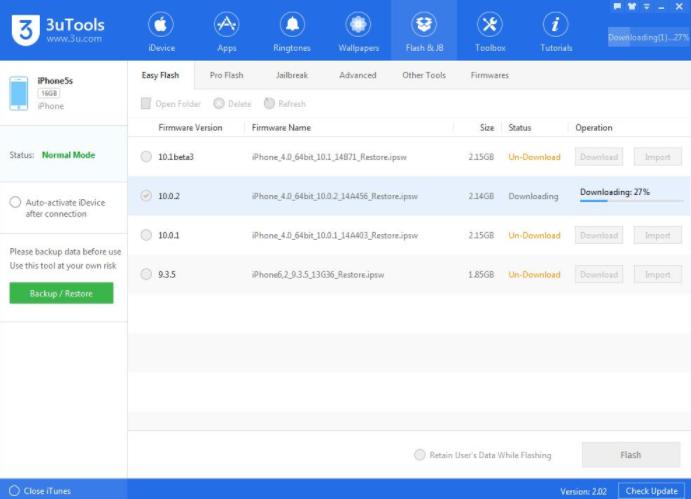Enable Auto-activate iDevice after connection
Image resolution: width=691 pixels, height=499 pixels.
click(15, 202)
